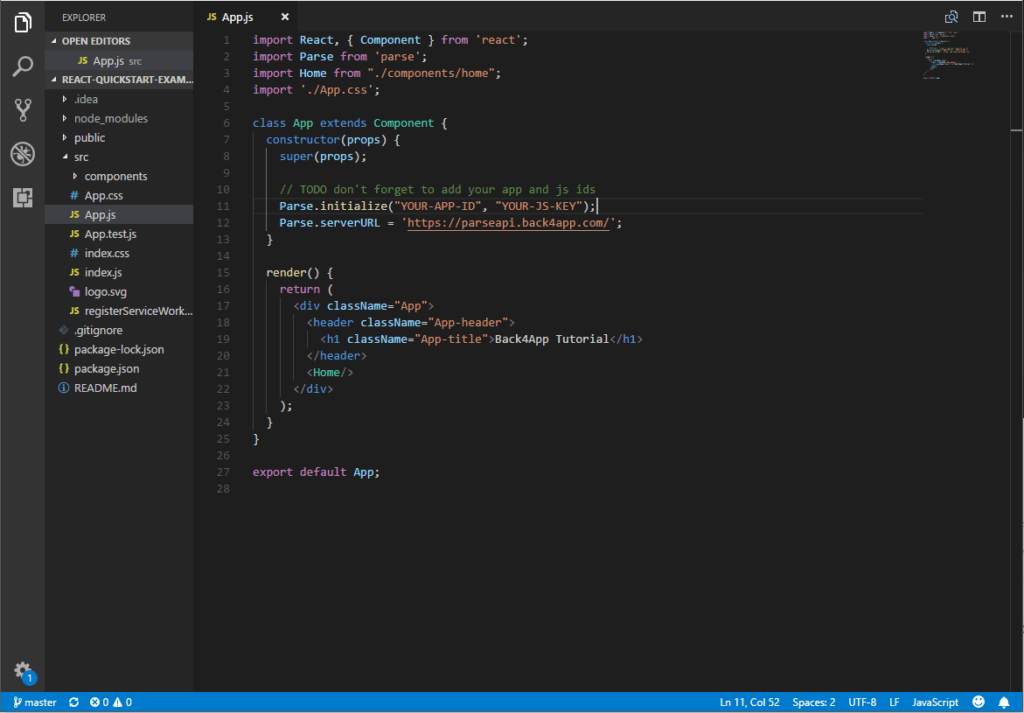Screen dimensions: 1024x713
Task: Split the editor
Action: 979,17
